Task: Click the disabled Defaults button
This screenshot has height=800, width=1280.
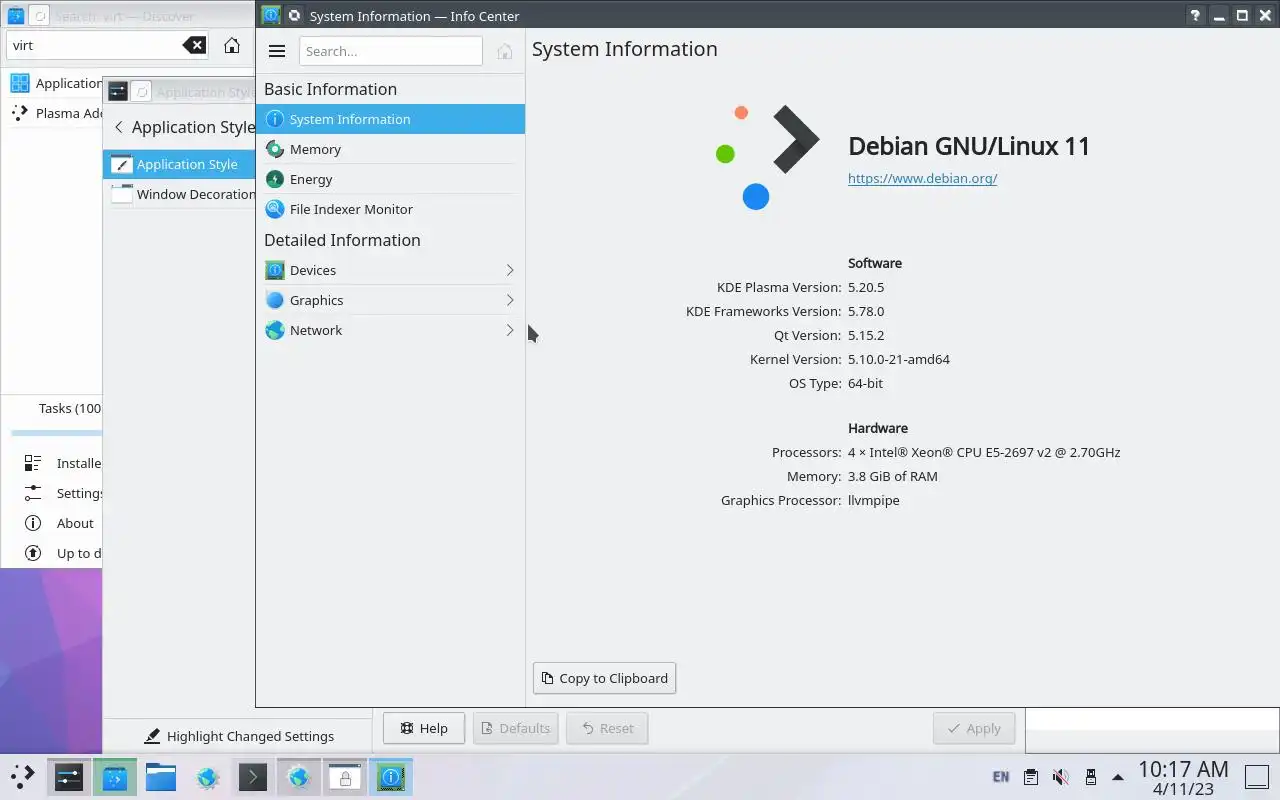Action: tap(516, 728)
